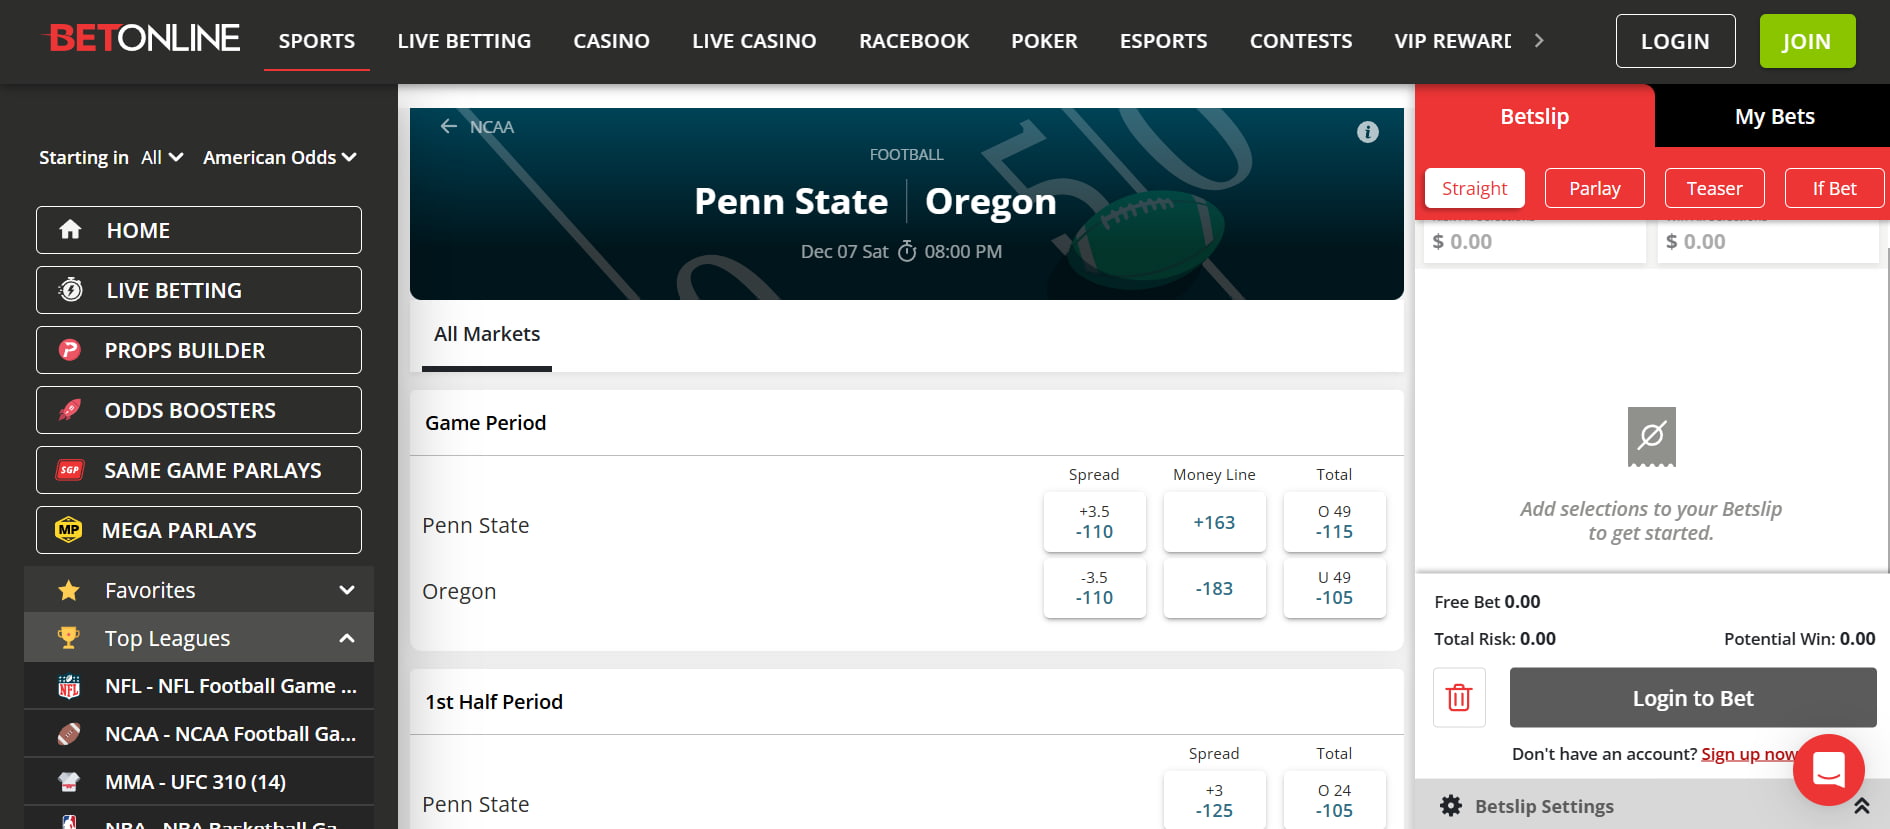Switch to the My Bets tab

point(1774,116)
